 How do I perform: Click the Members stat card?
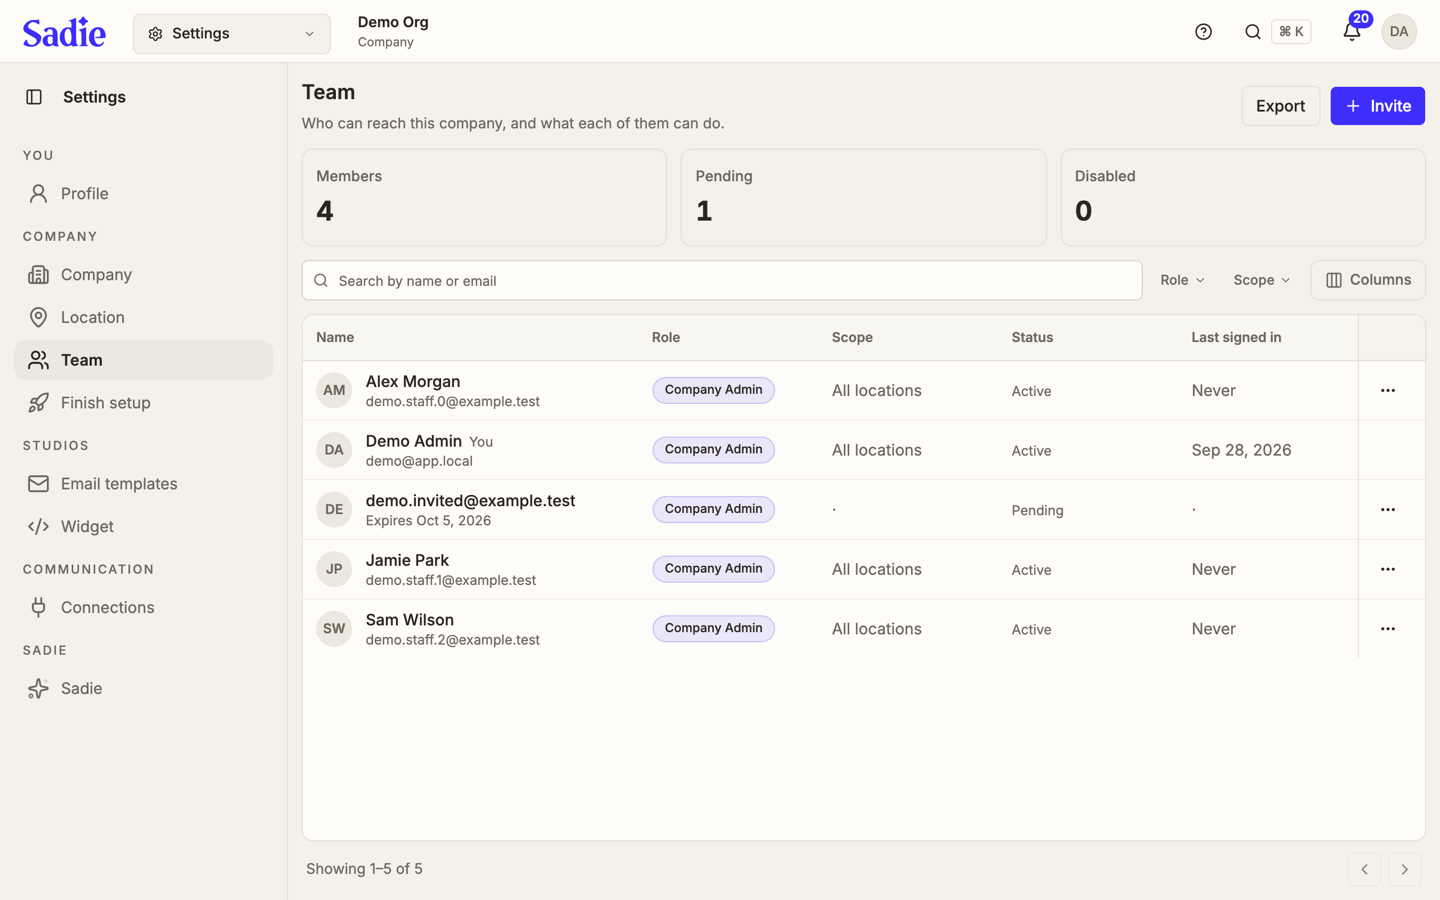(484, 198)
